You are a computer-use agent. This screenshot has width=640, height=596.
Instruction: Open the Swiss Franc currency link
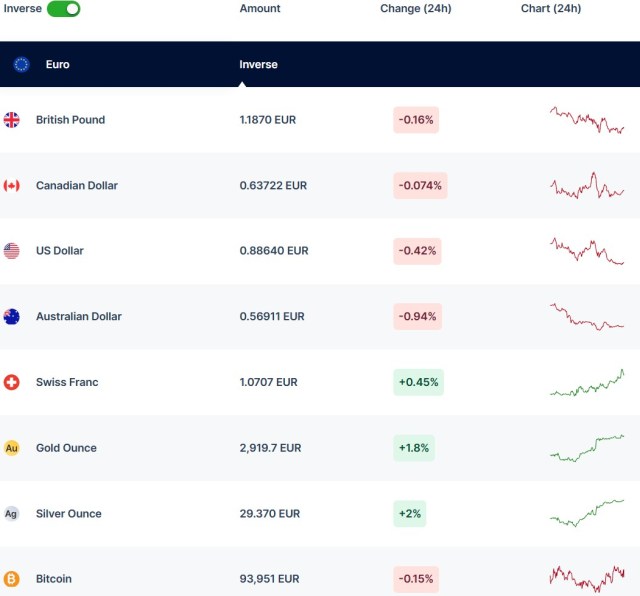tap(67, 382)
